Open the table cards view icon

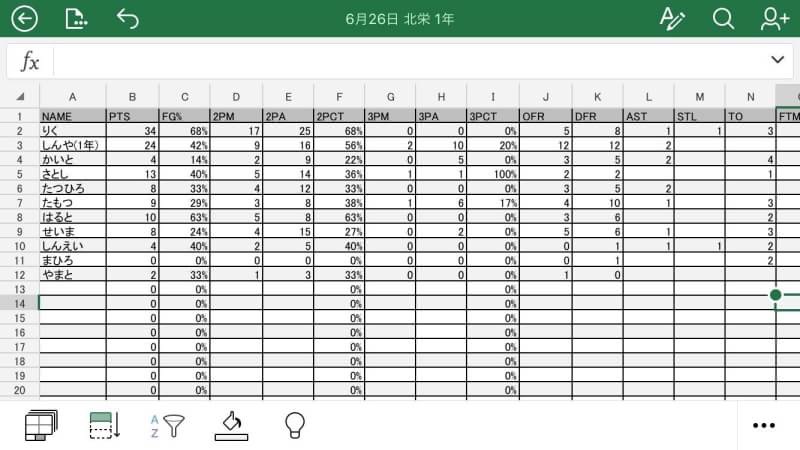pos(41,425)
